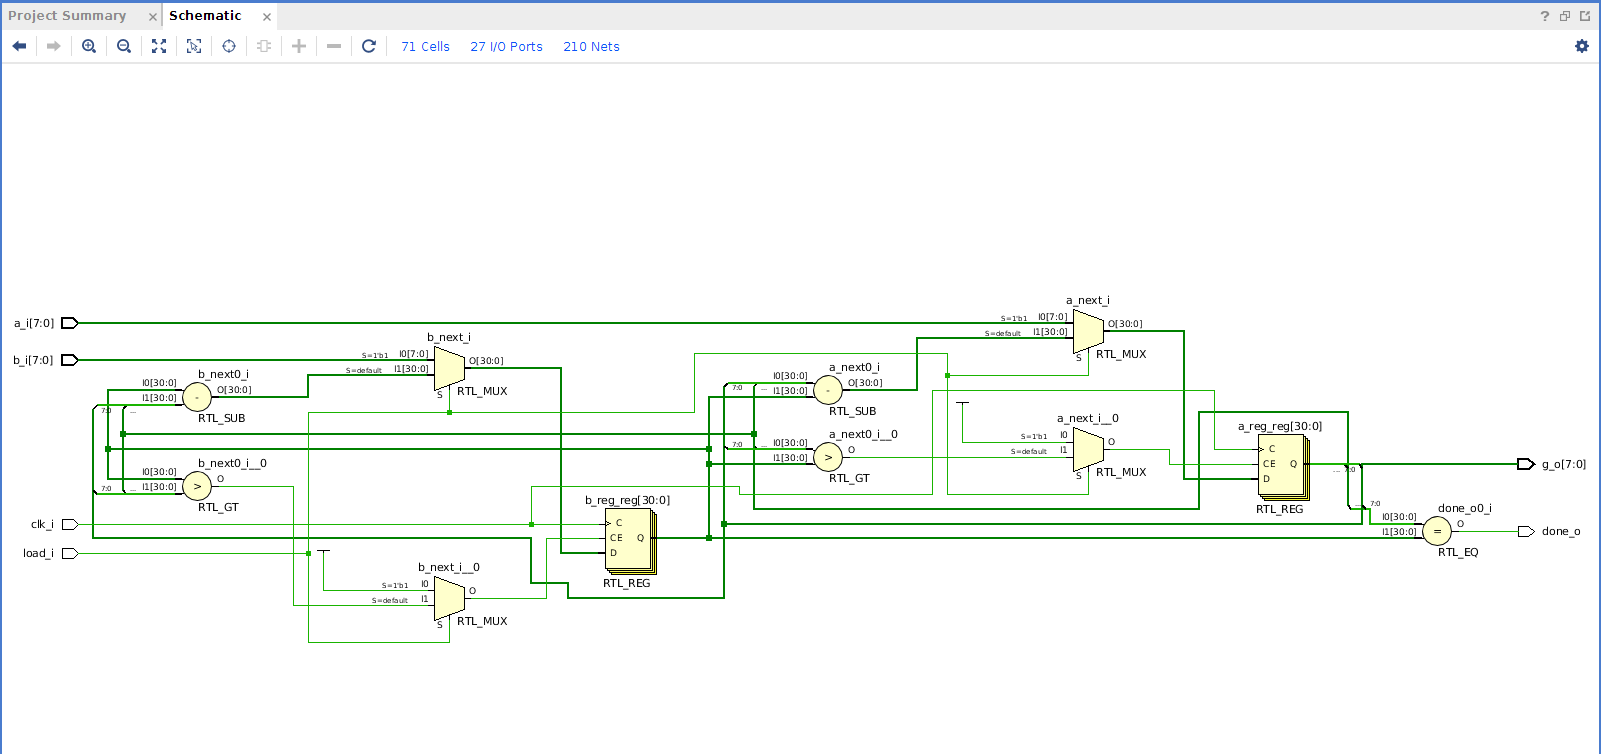1601x754 pixels.
Task: Refresh the schematic with reload icon
Action: [x=369, y=46]
